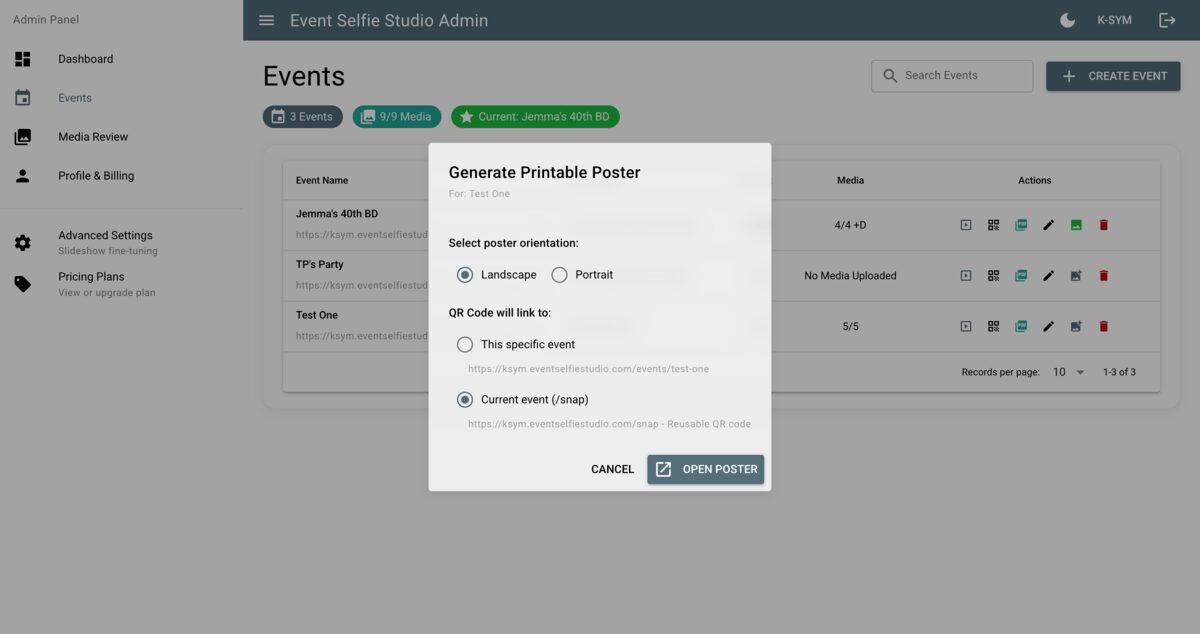This screenshot has width=1200, height=634.
Task: Open Media Review in the sidebar
Action: (x=93, y=137)
